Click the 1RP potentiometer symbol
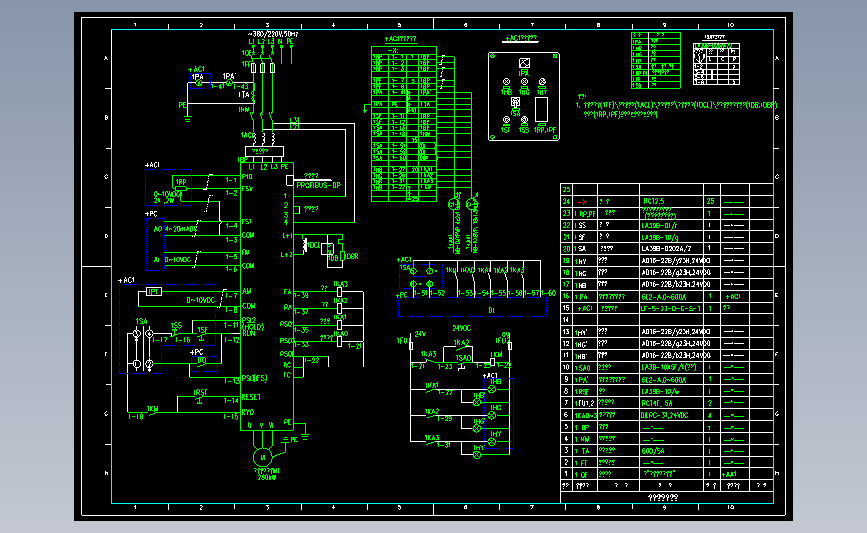Image resolution: width=867 pixels, height=533 pixels. coord(180,188)
